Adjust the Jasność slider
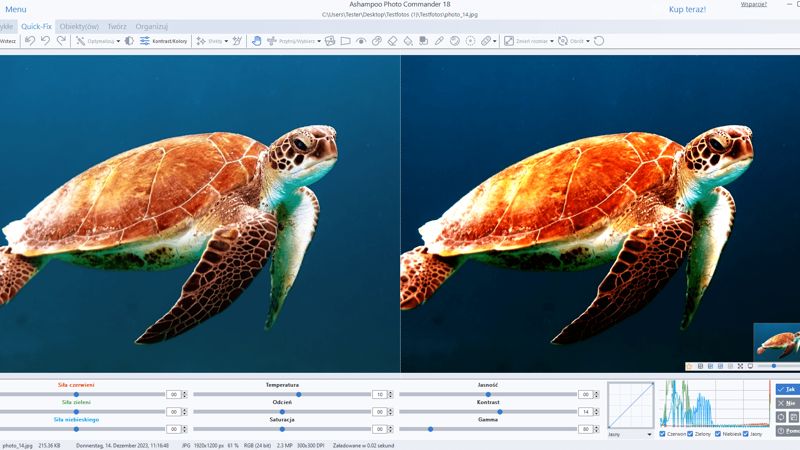800x450 pixels. [488, 394]
